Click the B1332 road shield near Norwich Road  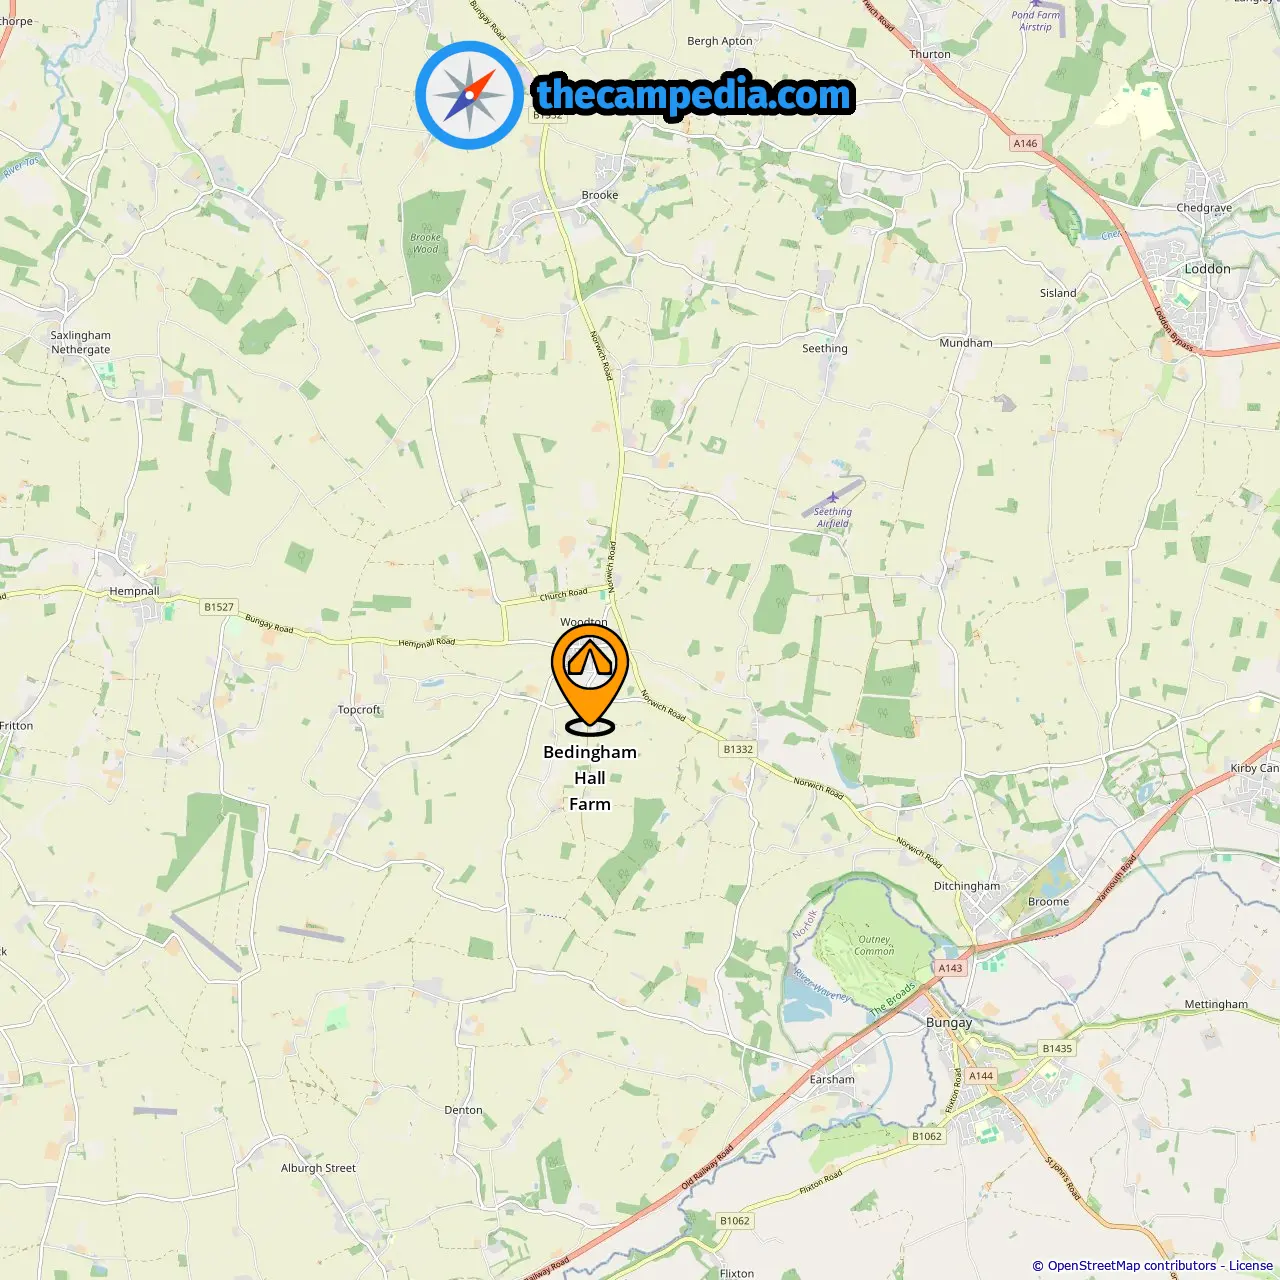coord(738,749)
